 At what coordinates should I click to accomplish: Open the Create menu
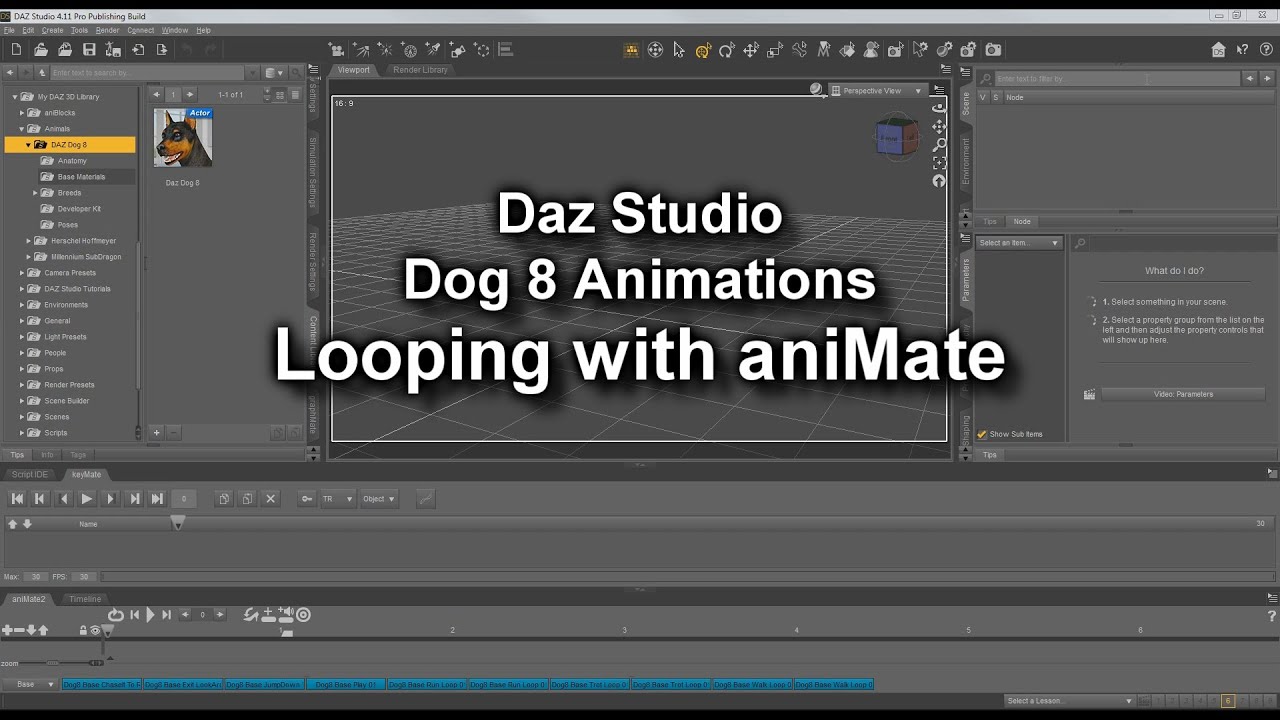coord(52,30)
